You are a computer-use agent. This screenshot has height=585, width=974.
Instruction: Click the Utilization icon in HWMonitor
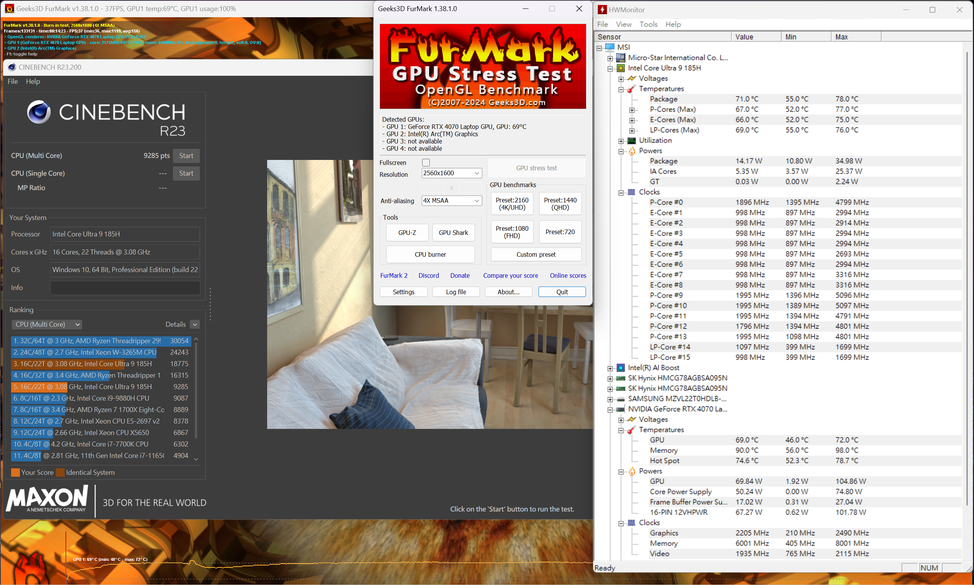pyautogui.click(x=632, y=140)
